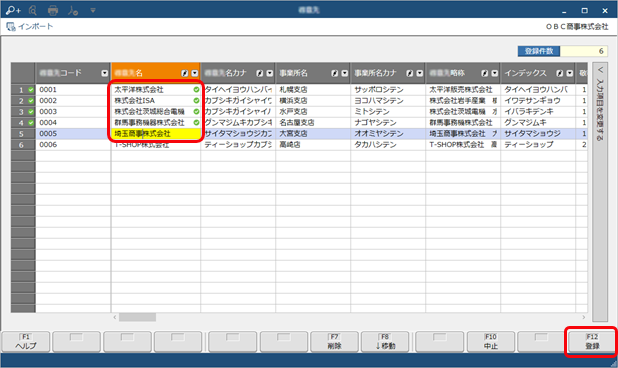This screenshot has height=368, width=618.
Task: Click the horizontal scrollbar left arrow
Action: pos(115,317)
